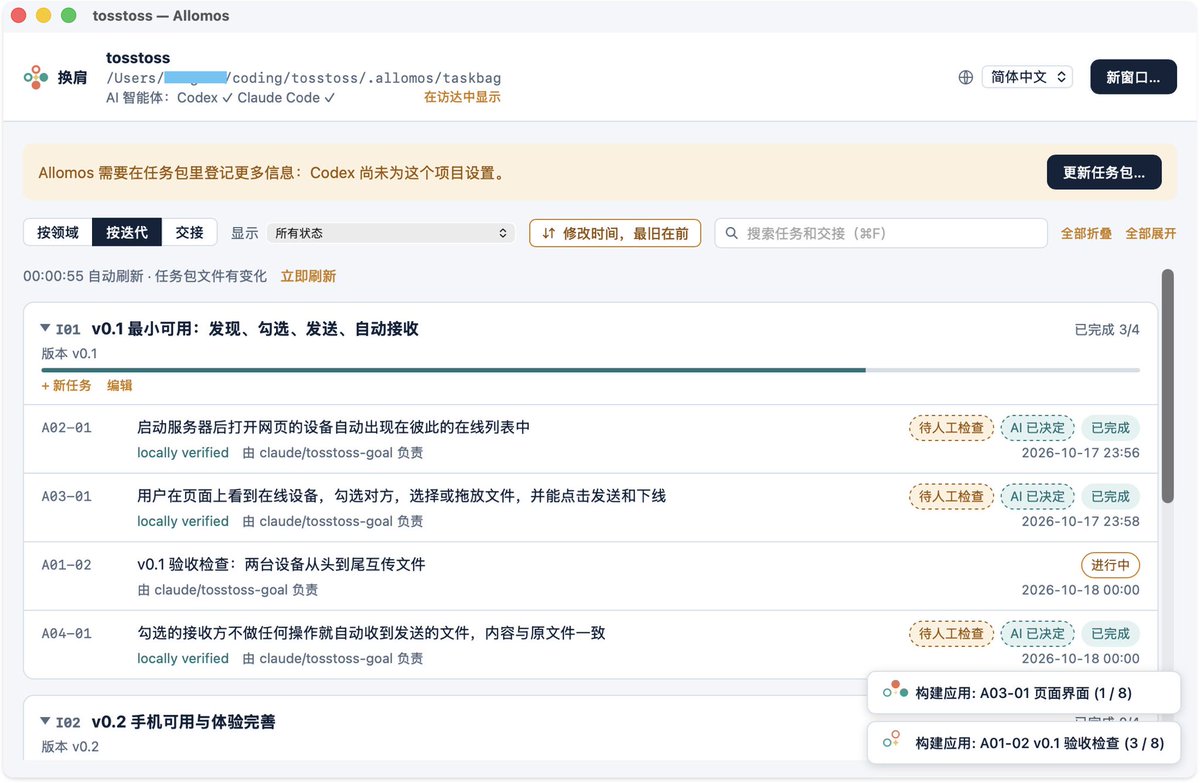Viewport: 1200px width, 783px height.
Task: Collapse the I02 iteration triangle
Action: click(x=45, y=721)
